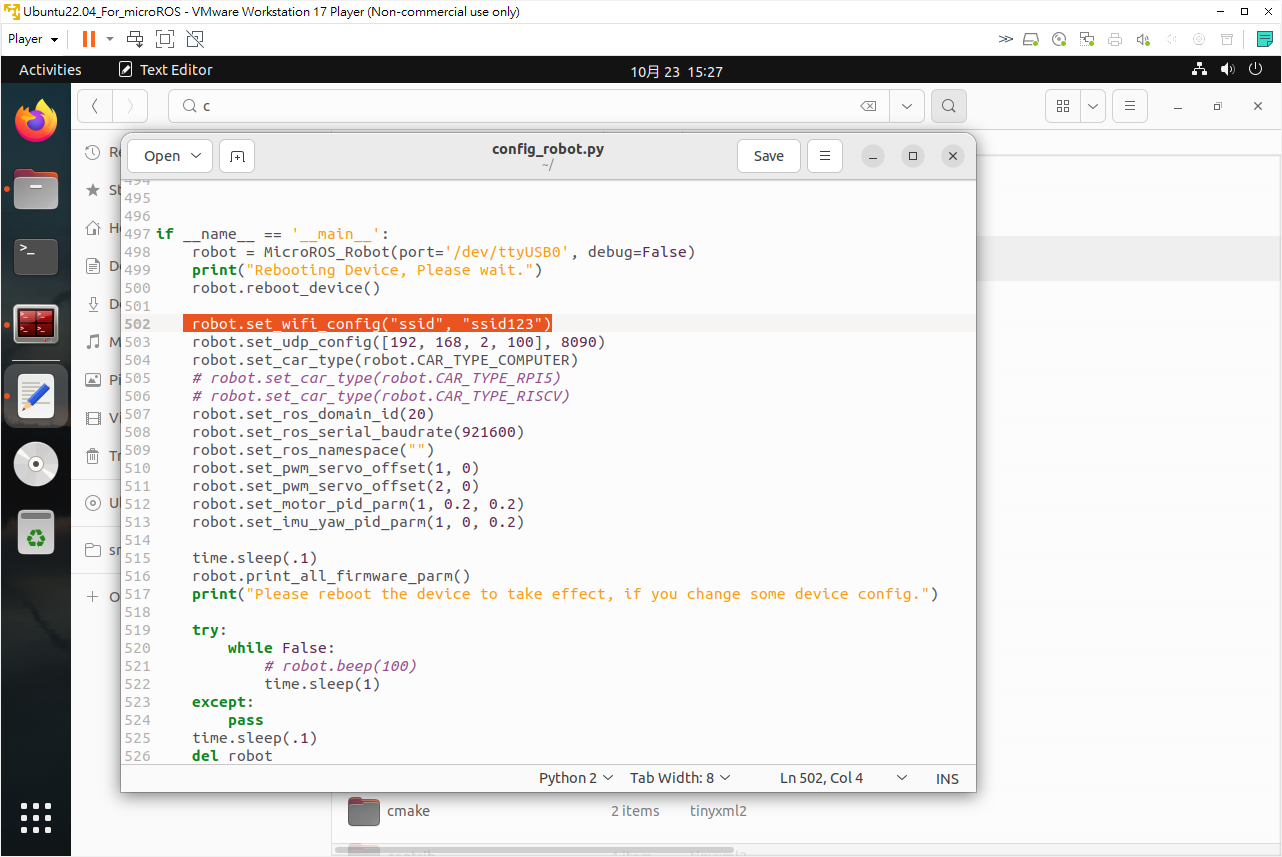The width and height of the screenshot is (1282, 857).
Task: Open the clock and calendar panel
Action: (x=676, y=71)
